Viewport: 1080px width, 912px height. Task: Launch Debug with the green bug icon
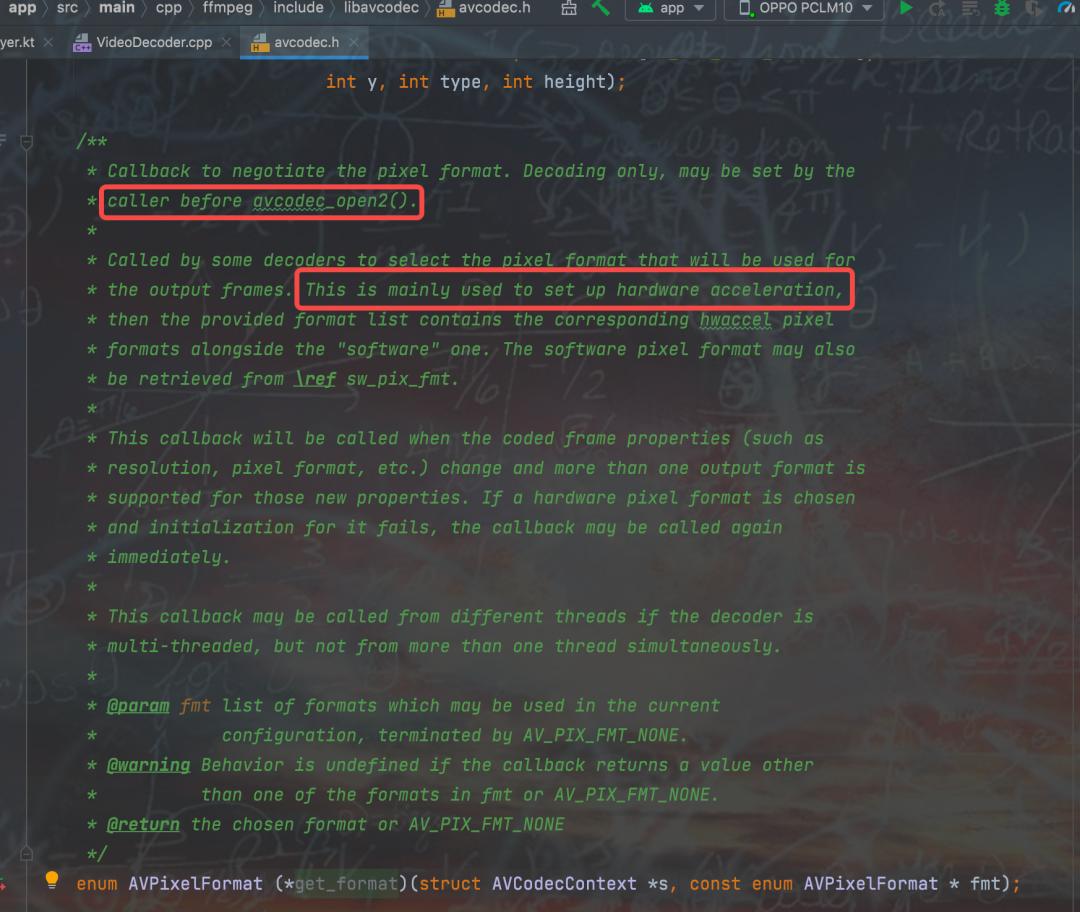(1002, 9)
